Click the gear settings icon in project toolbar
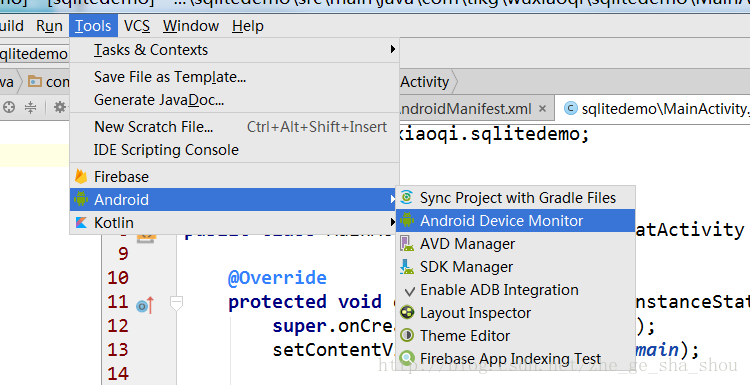Viewport: 750px width, 385px height. click(x=59, y=107)
